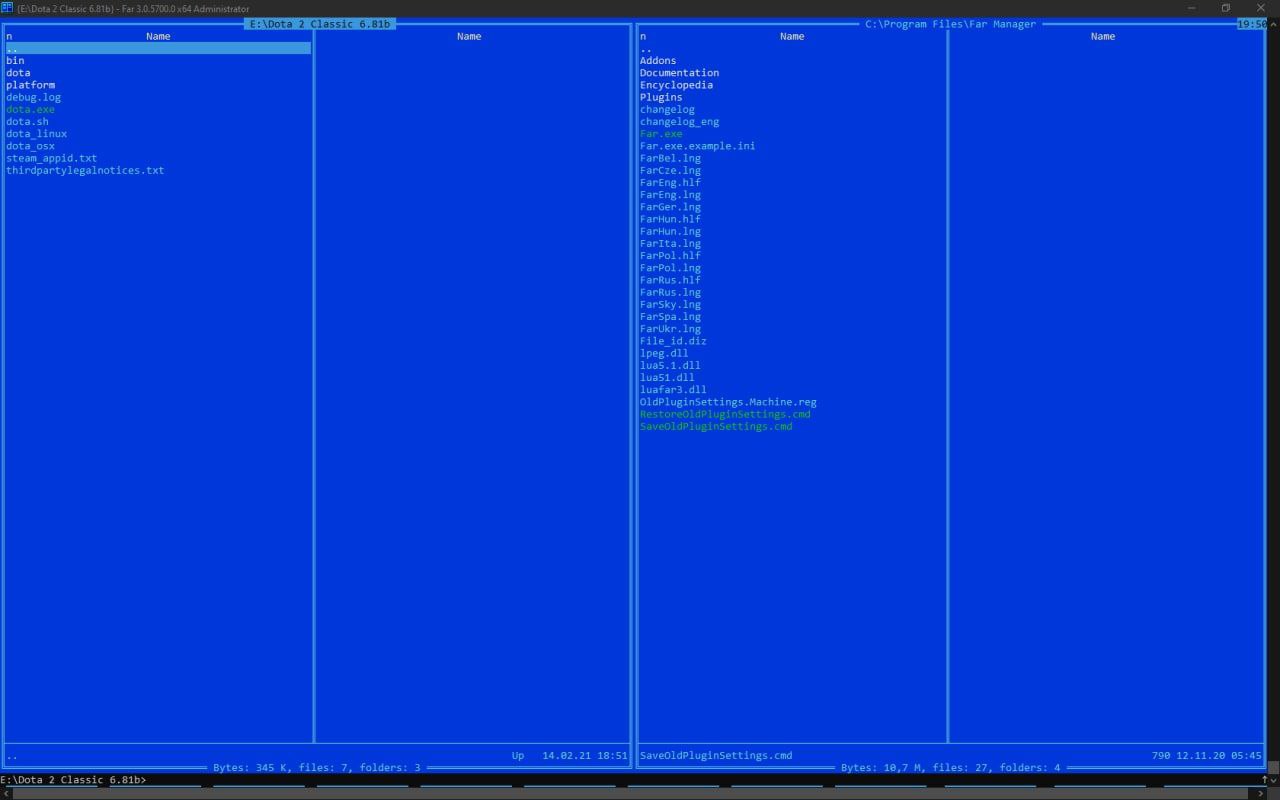This screenshot has height=800, width=1280.
Task: Click the 19:50 clock in the corner
Action: 1251,24
